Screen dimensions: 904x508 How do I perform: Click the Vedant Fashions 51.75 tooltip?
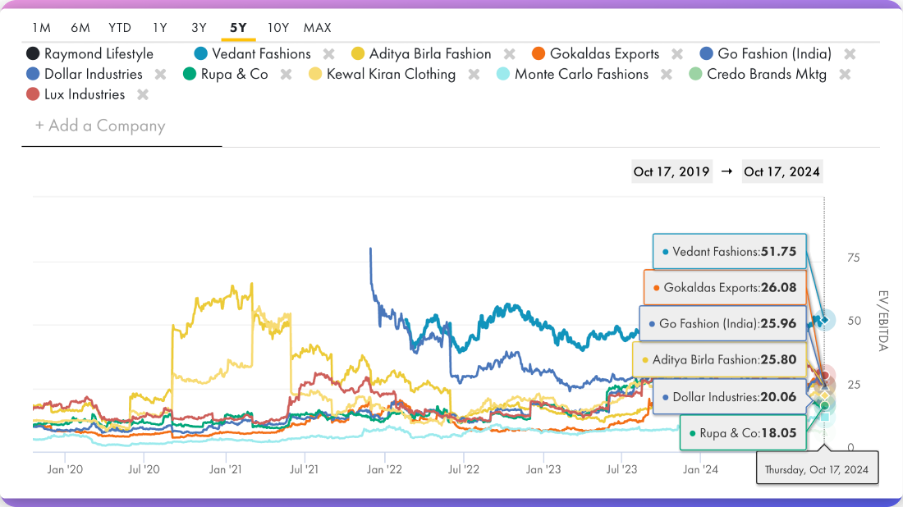tap(729, 251)
